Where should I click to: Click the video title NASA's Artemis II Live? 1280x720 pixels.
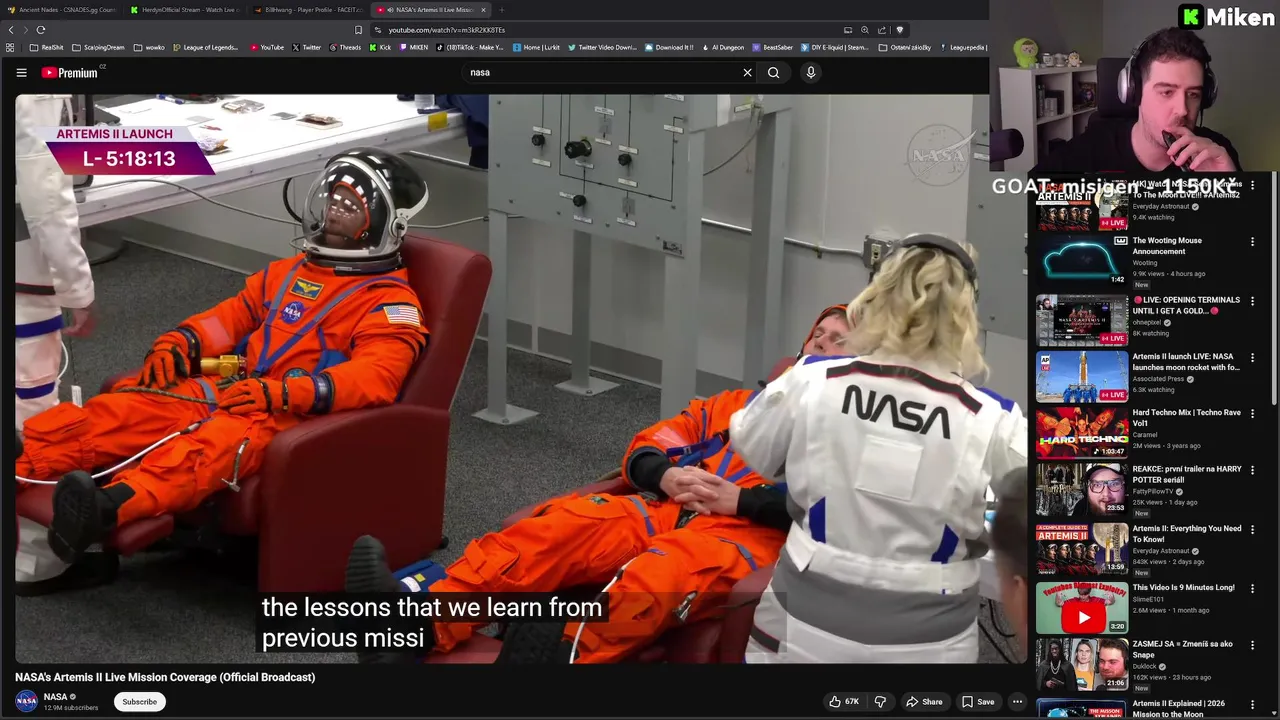165,677
